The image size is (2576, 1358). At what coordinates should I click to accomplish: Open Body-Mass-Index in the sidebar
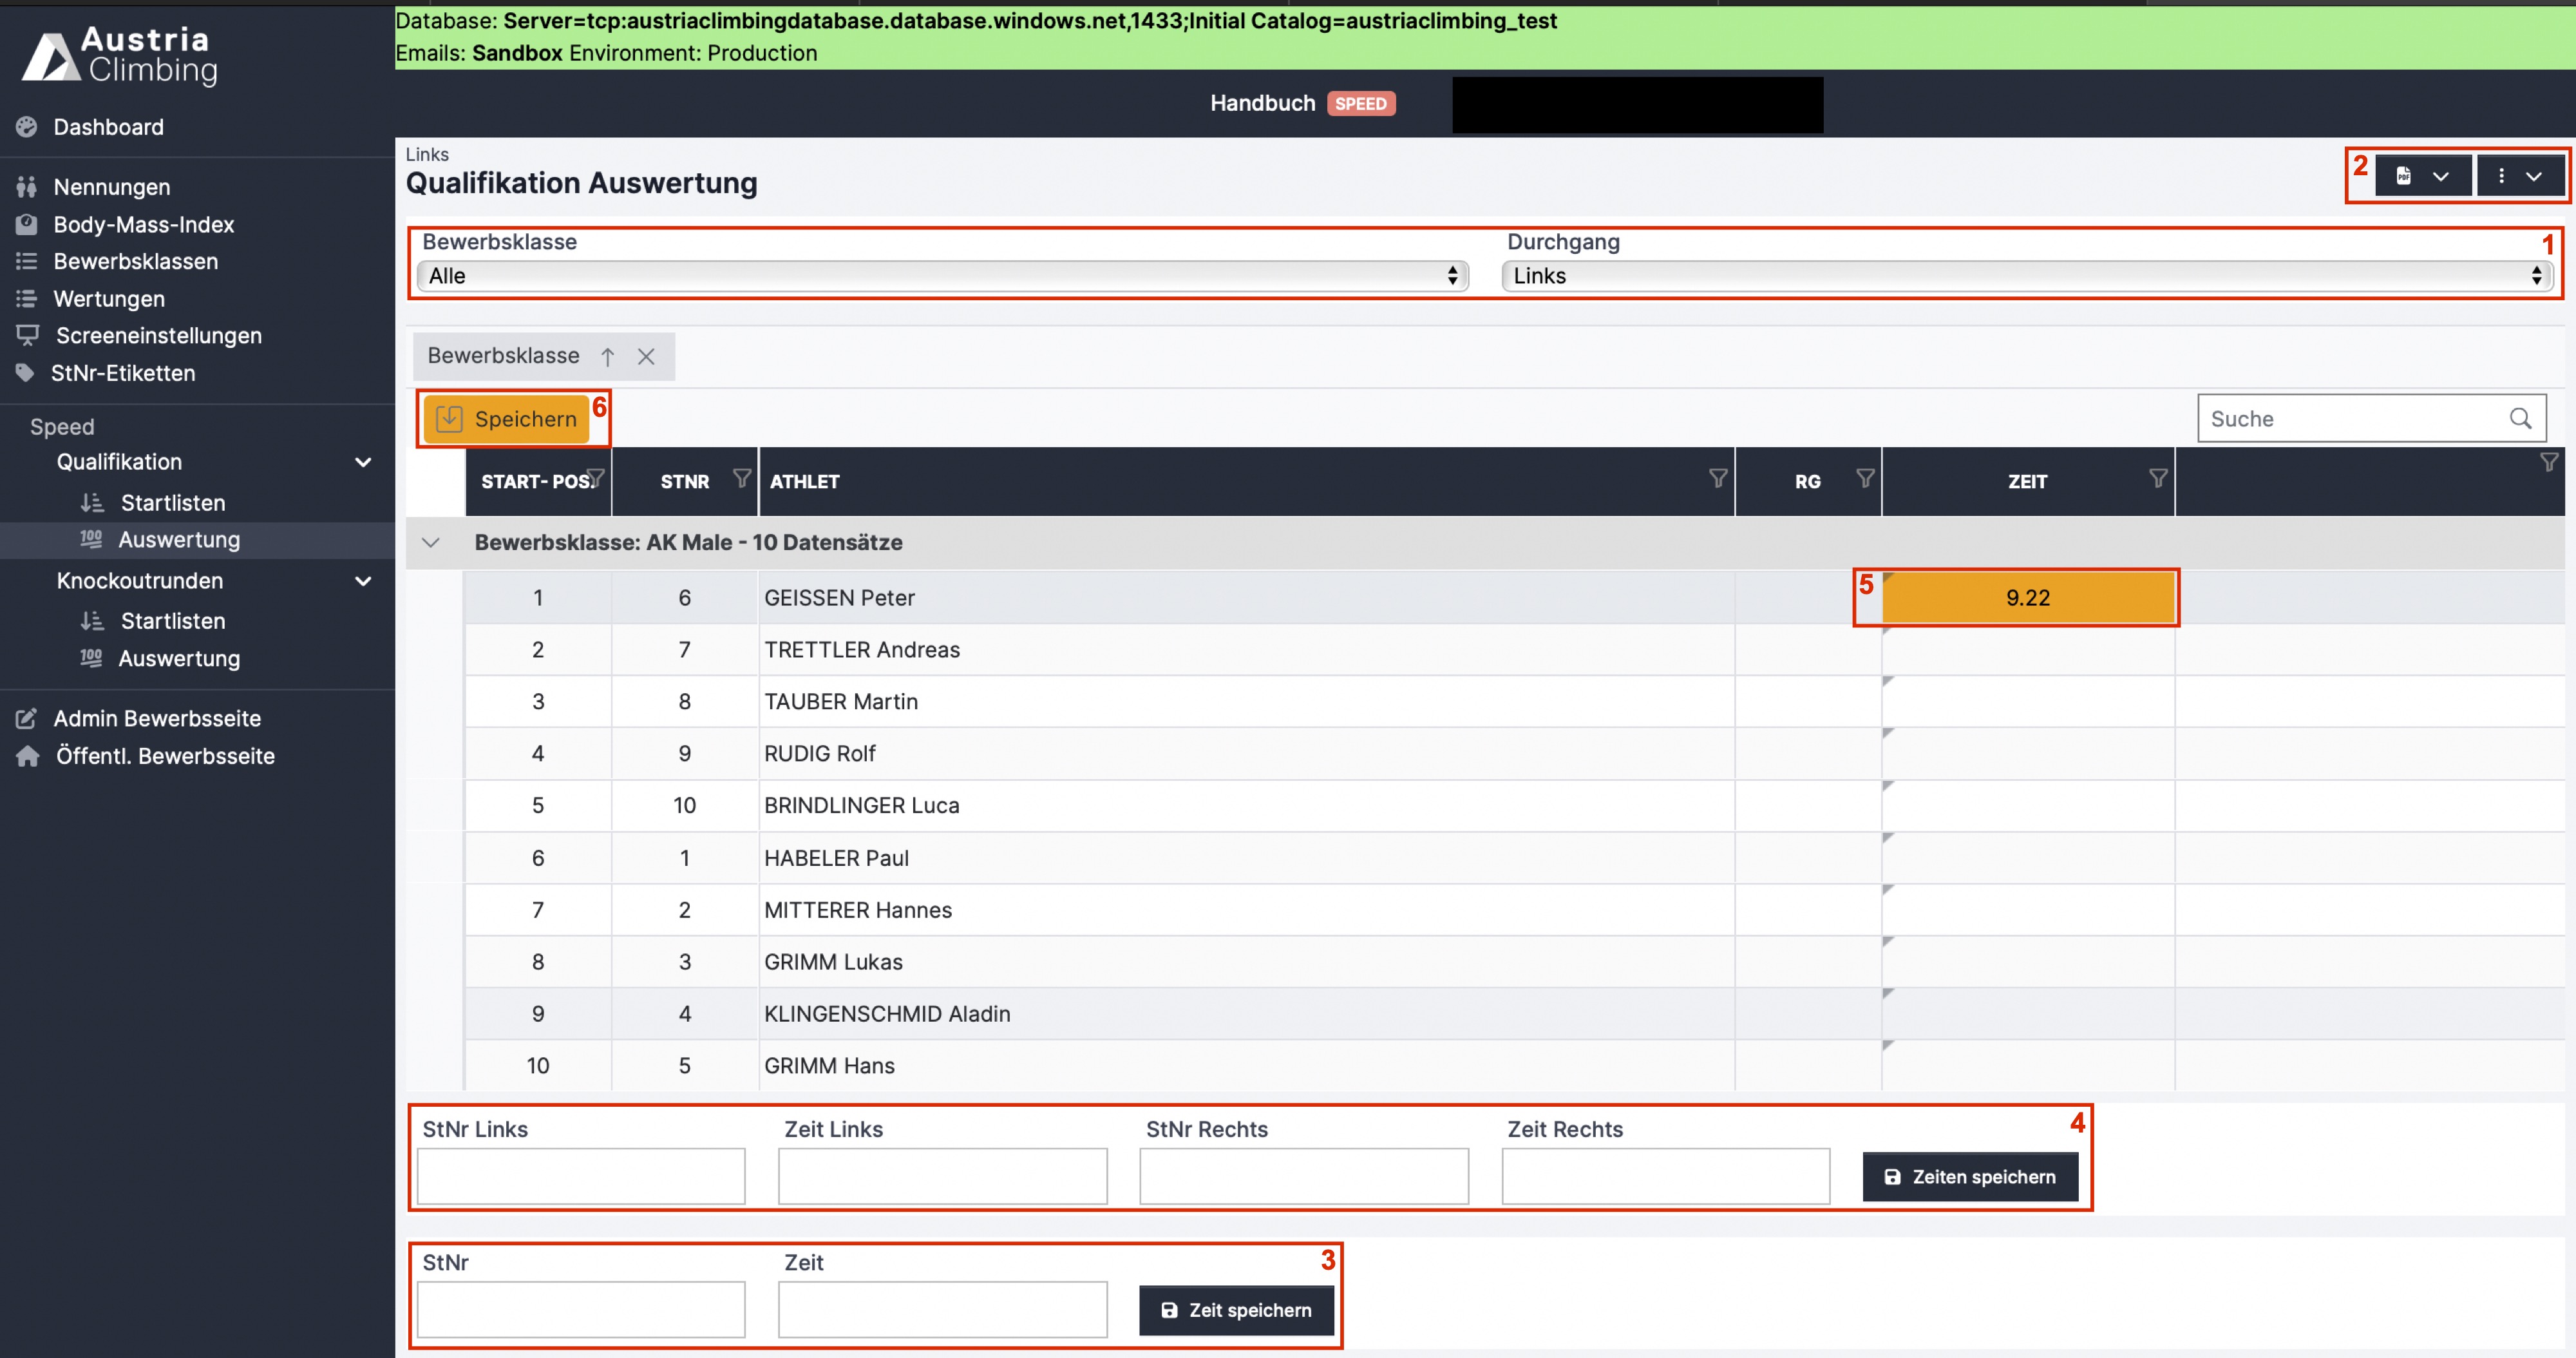tap(143, 225)
